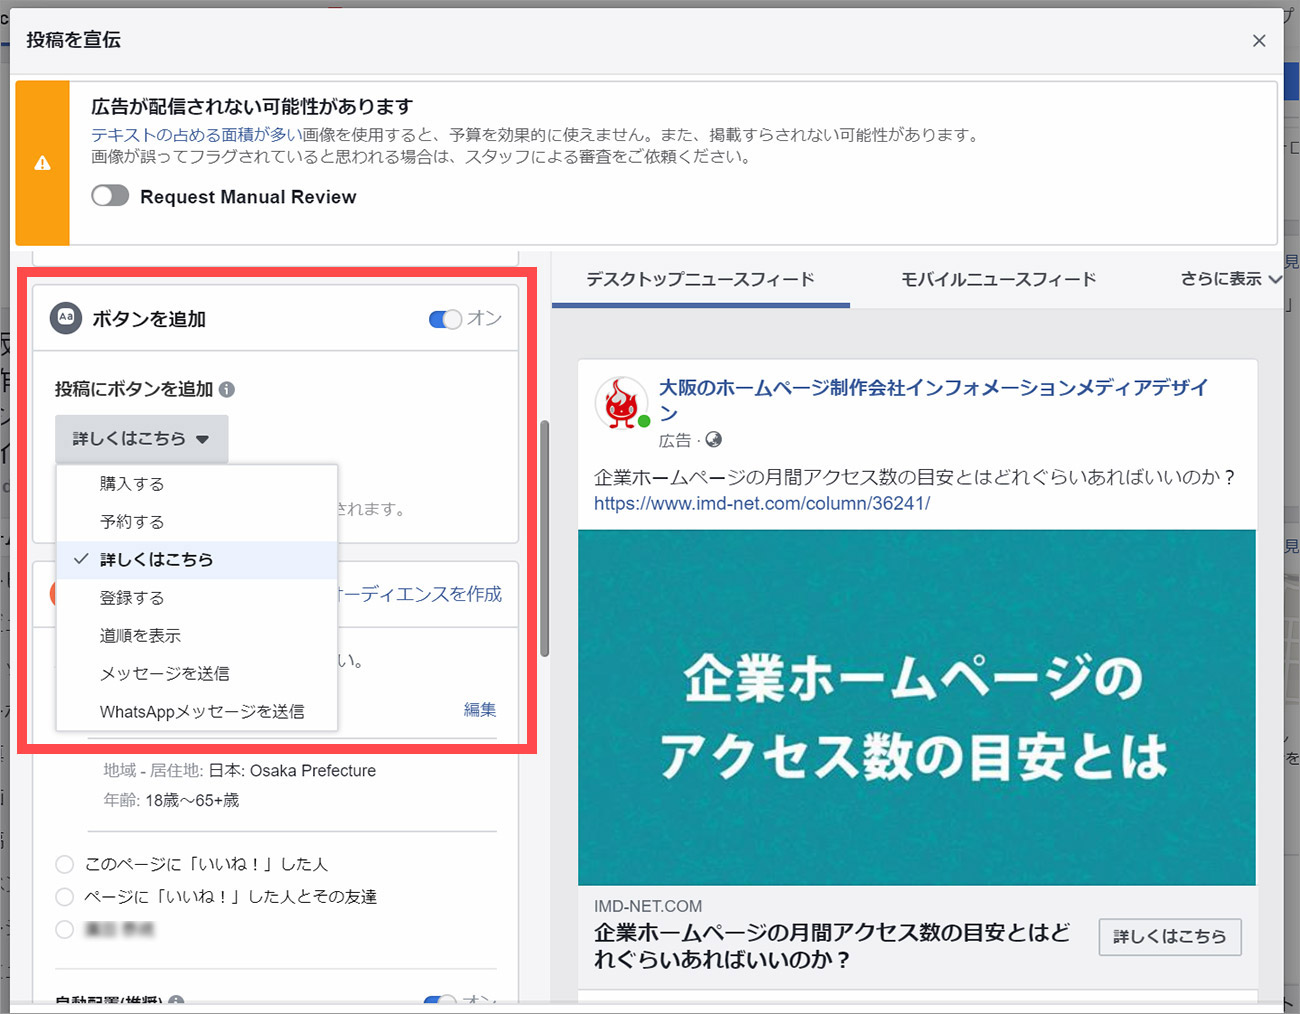Choose checked 詳しくはこちら menu option
Image resolution: width=1300 pixels, height=1014 pixels.
tap(197, 560)
